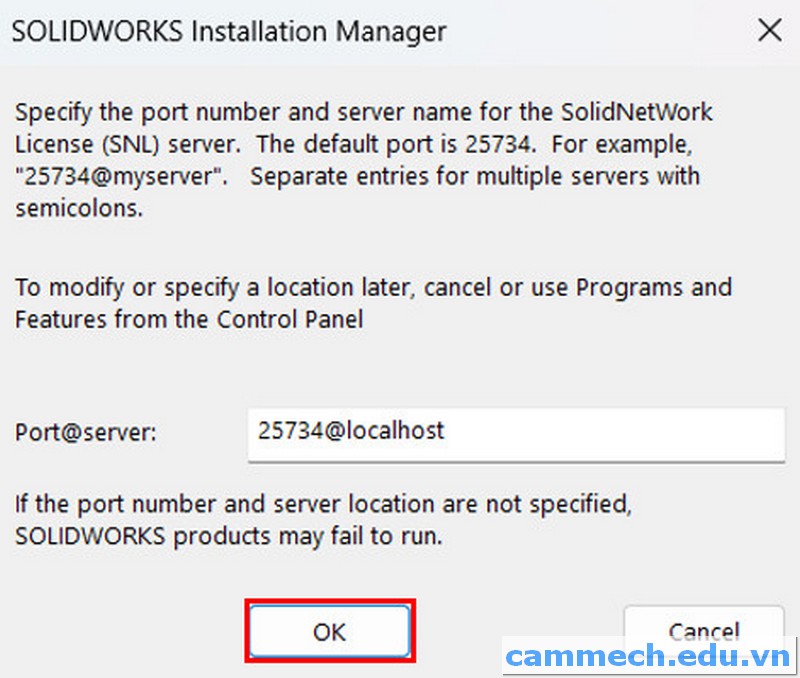Close the SOLIDWORKS Installation Manager dialog
The width and height of the screenshot is (800, 678).
[769, 30]
